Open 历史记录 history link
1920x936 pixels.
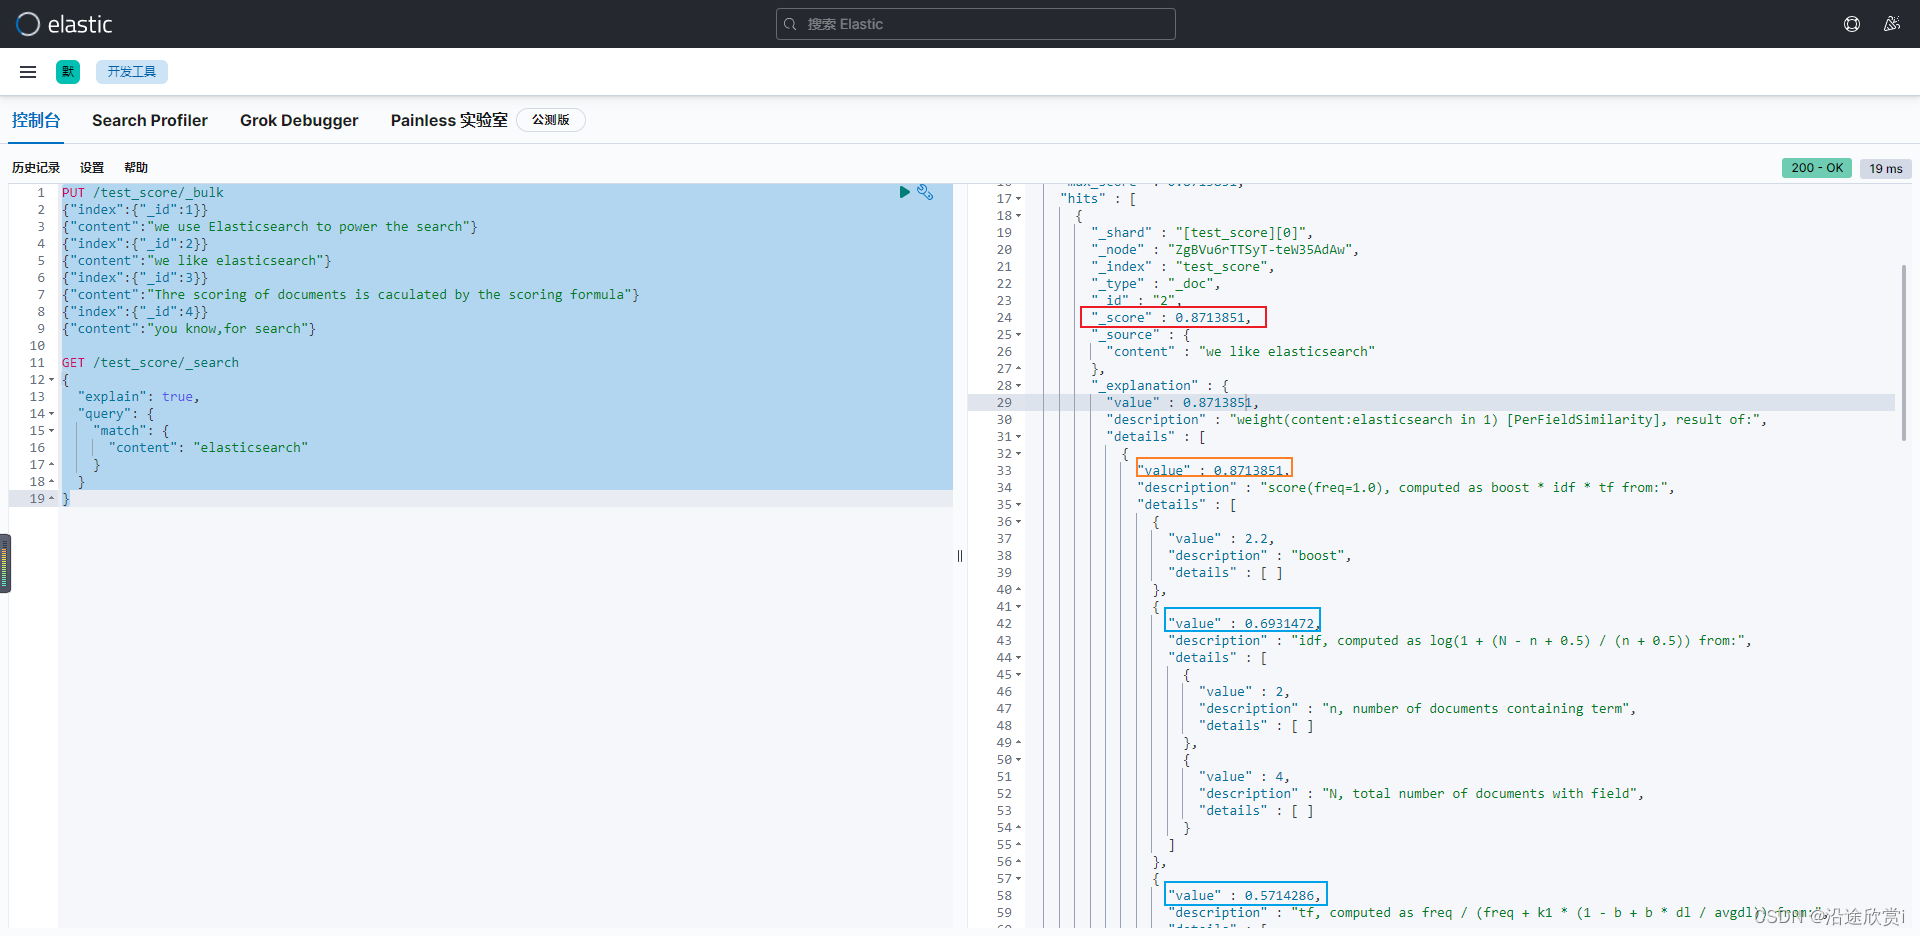[x=36, y=168]
